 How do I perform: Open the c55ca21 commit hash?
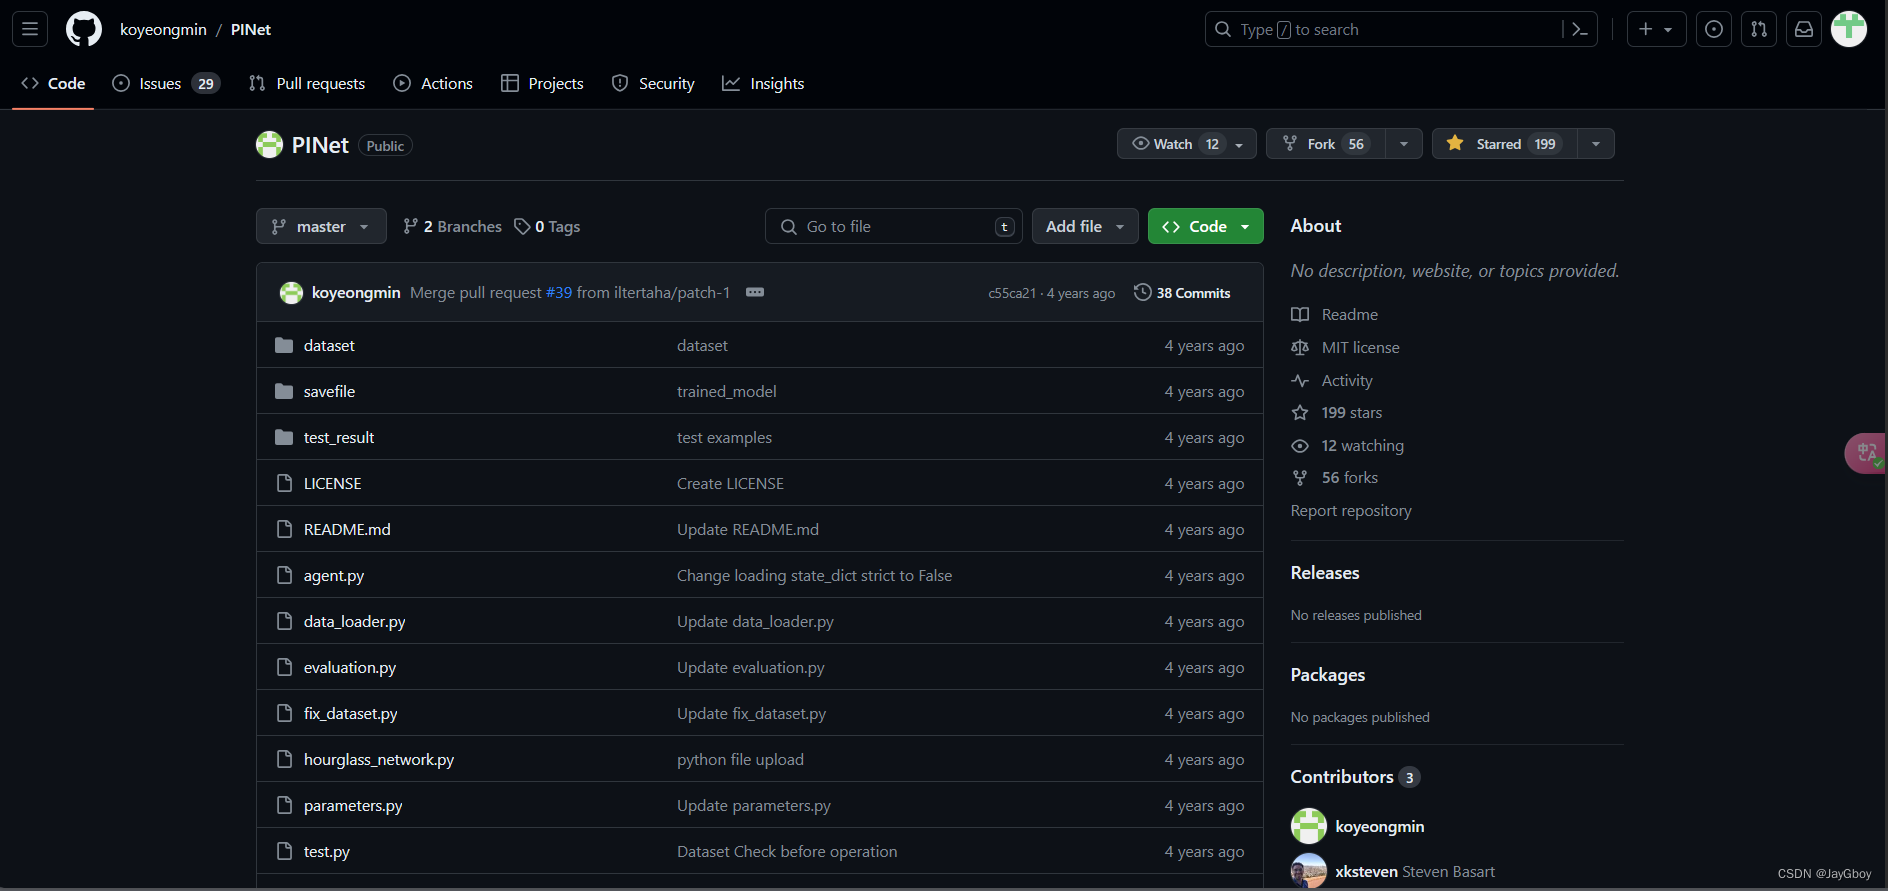point(1012,293)
